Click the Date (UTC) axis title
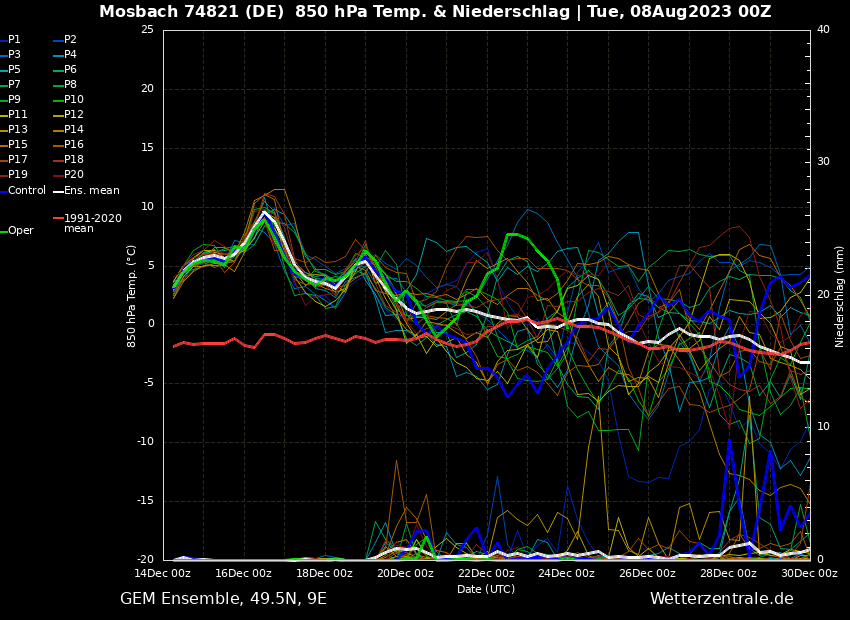The width and height of the screenshot is (850, 620). (486, 590)
